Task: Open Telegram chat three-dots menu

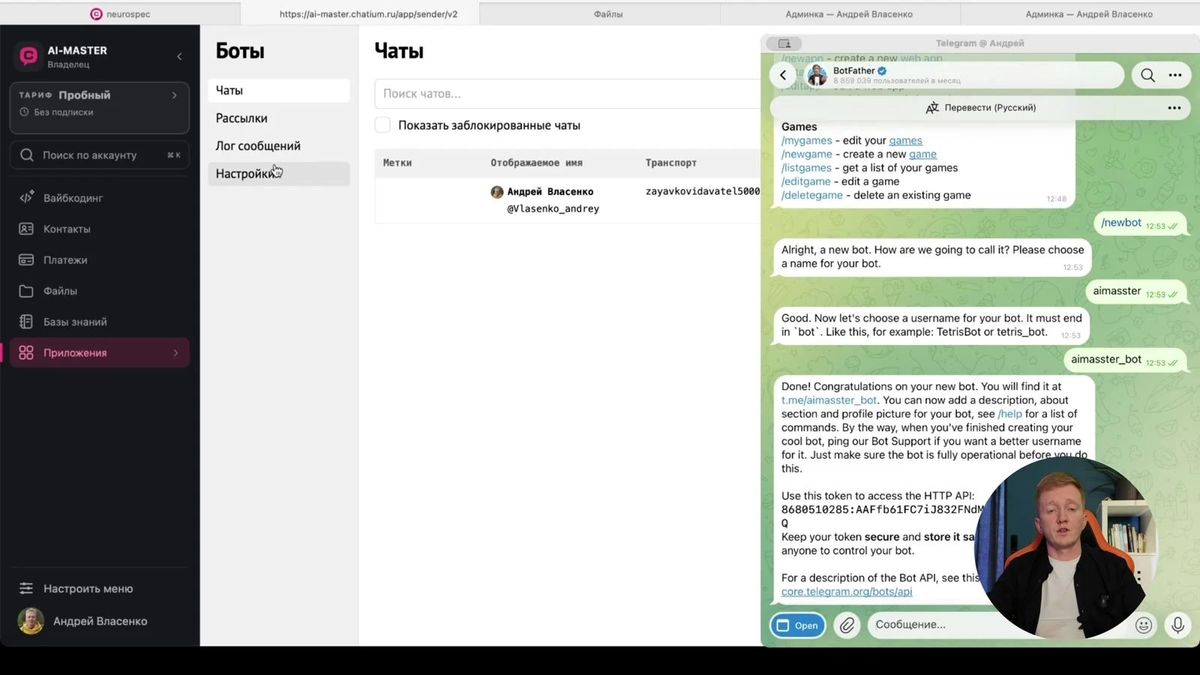Action: pyautogui.click(x=1175, y=75)
